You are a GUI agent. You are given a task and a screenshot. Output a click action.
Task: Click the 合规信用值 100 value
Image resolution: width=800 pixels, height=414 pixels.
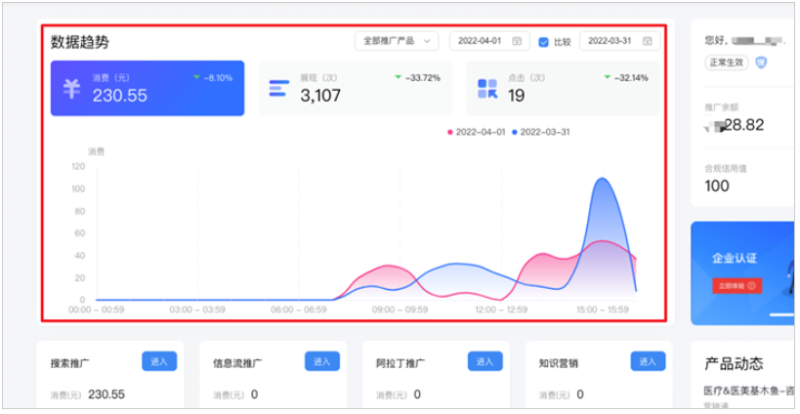pos(717,186)
